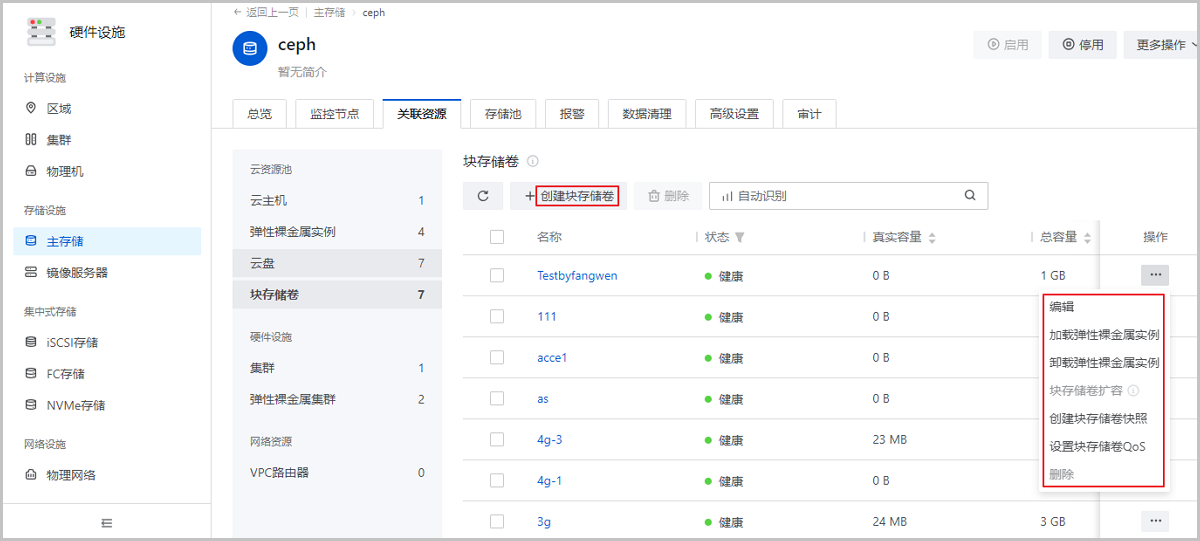
Task: Select the checkbox for 4g-3 volume
Action: (497, 440)
